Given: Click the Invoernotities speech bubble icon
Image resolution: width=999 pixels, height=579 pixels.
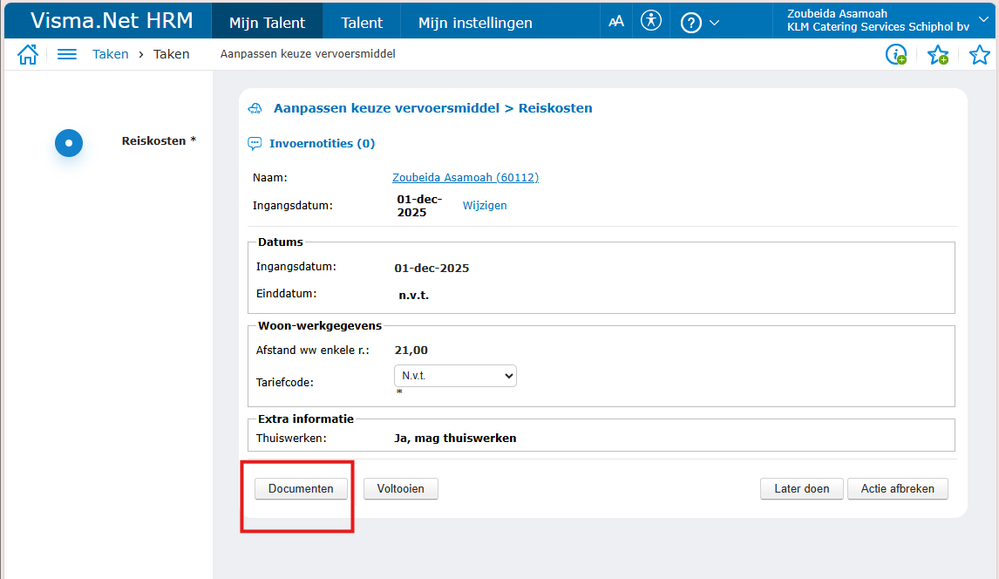Looking at the screenshot, I should [255, 144].
